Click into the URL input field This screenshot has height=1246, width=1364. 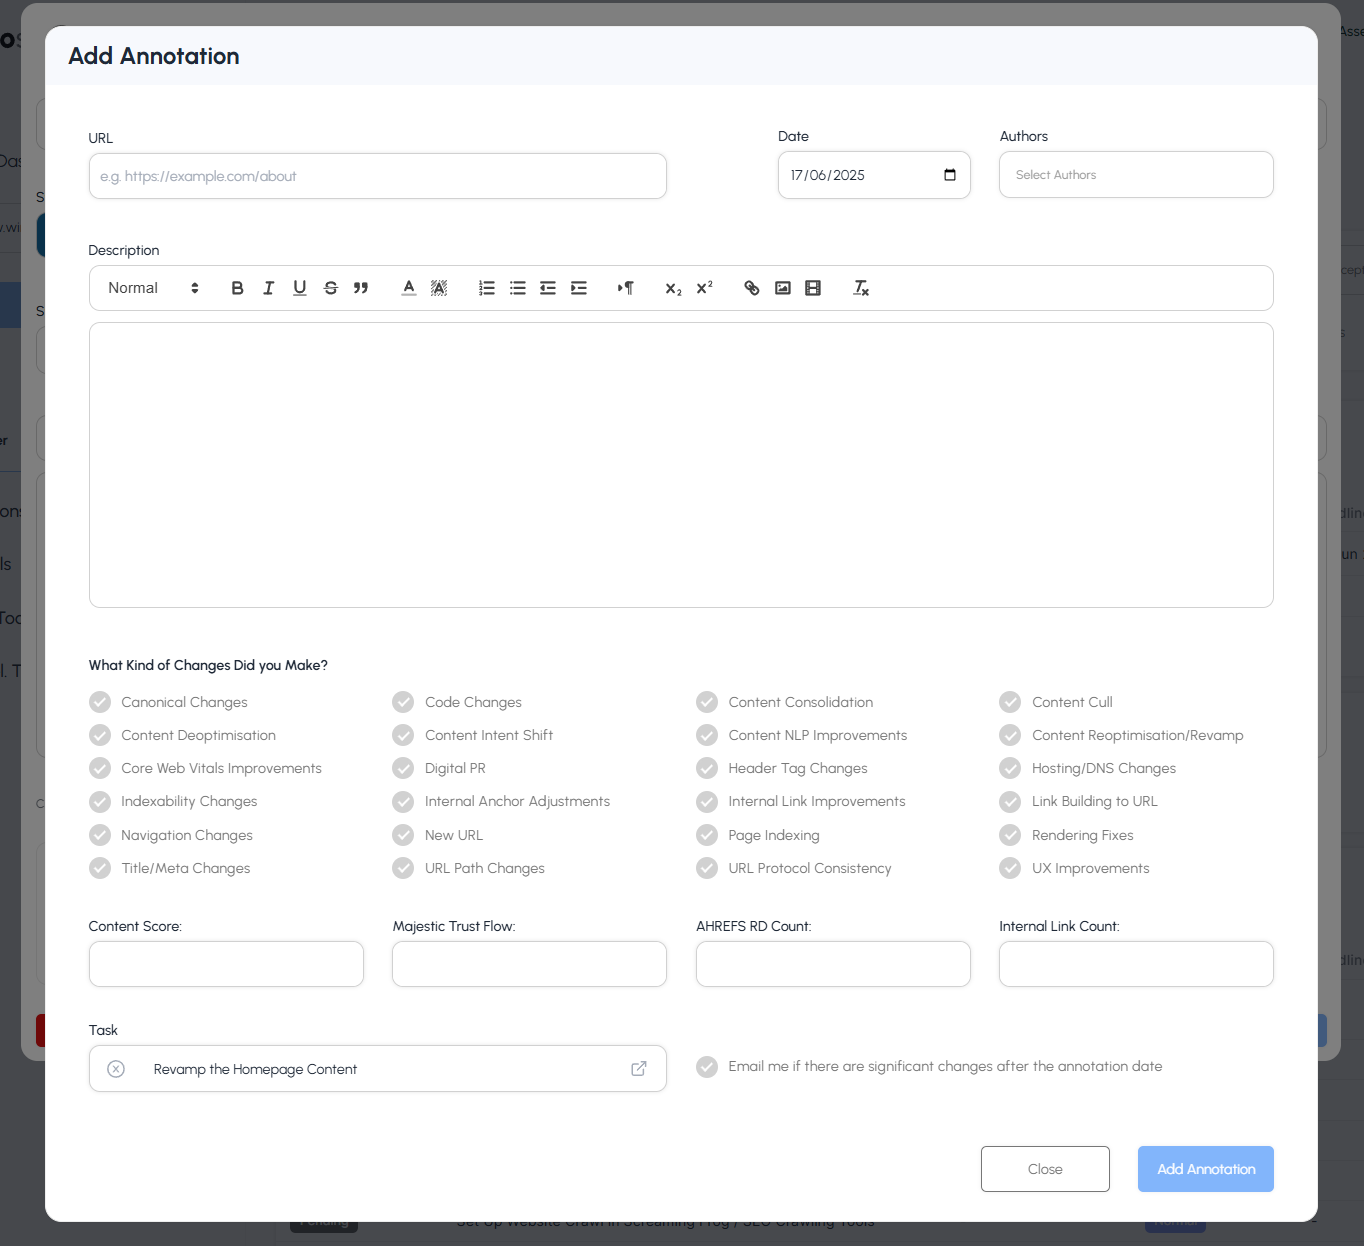coord(377,176)
